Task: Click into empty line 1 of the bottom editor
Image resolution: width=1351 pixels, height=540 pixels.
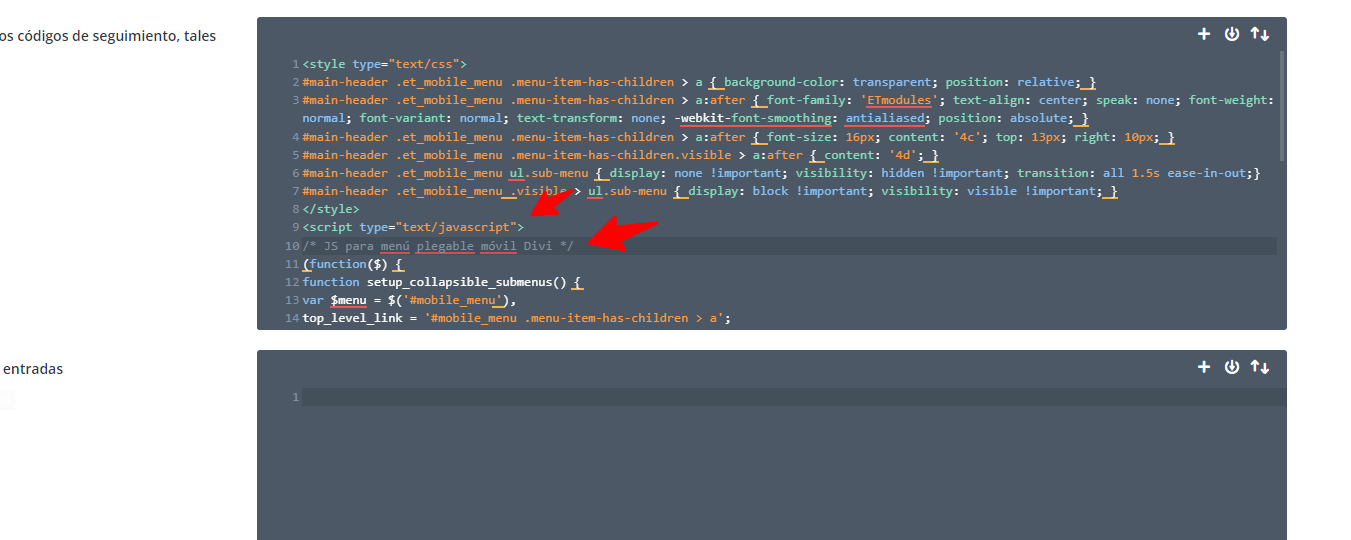Action: coord(794,397)
